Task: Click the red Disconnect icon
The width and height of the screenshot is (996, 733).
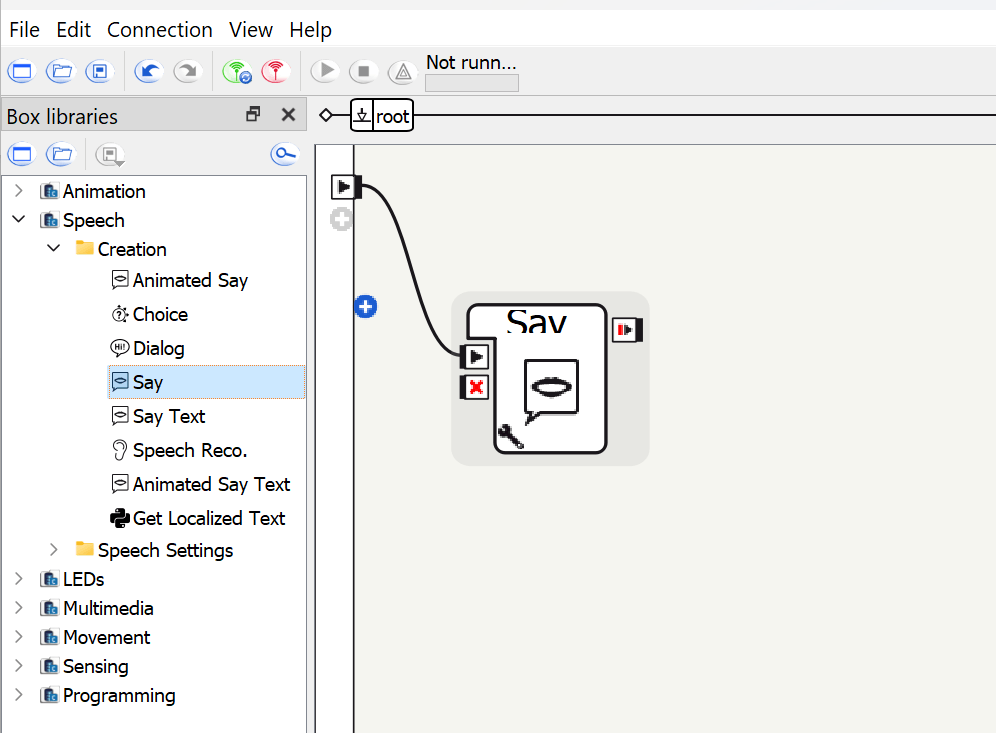Action: (274, 72)
